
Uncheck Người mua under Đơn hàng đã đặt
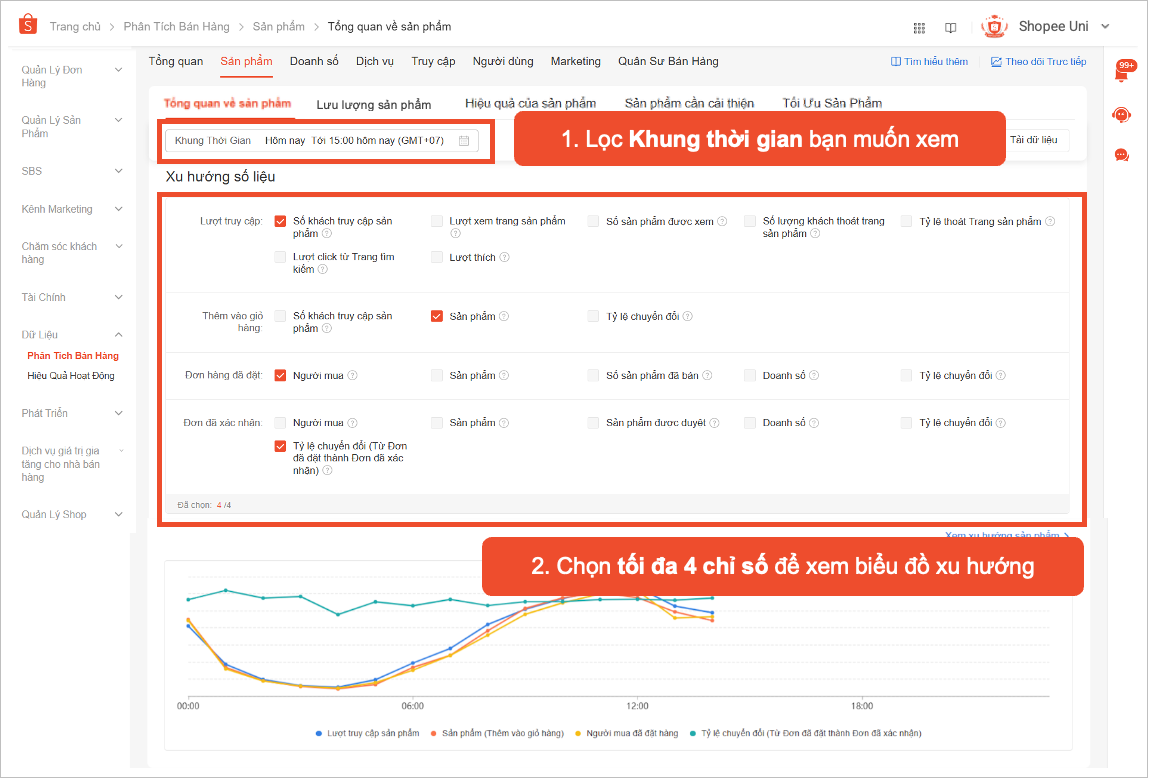click(x=281, y=375)
